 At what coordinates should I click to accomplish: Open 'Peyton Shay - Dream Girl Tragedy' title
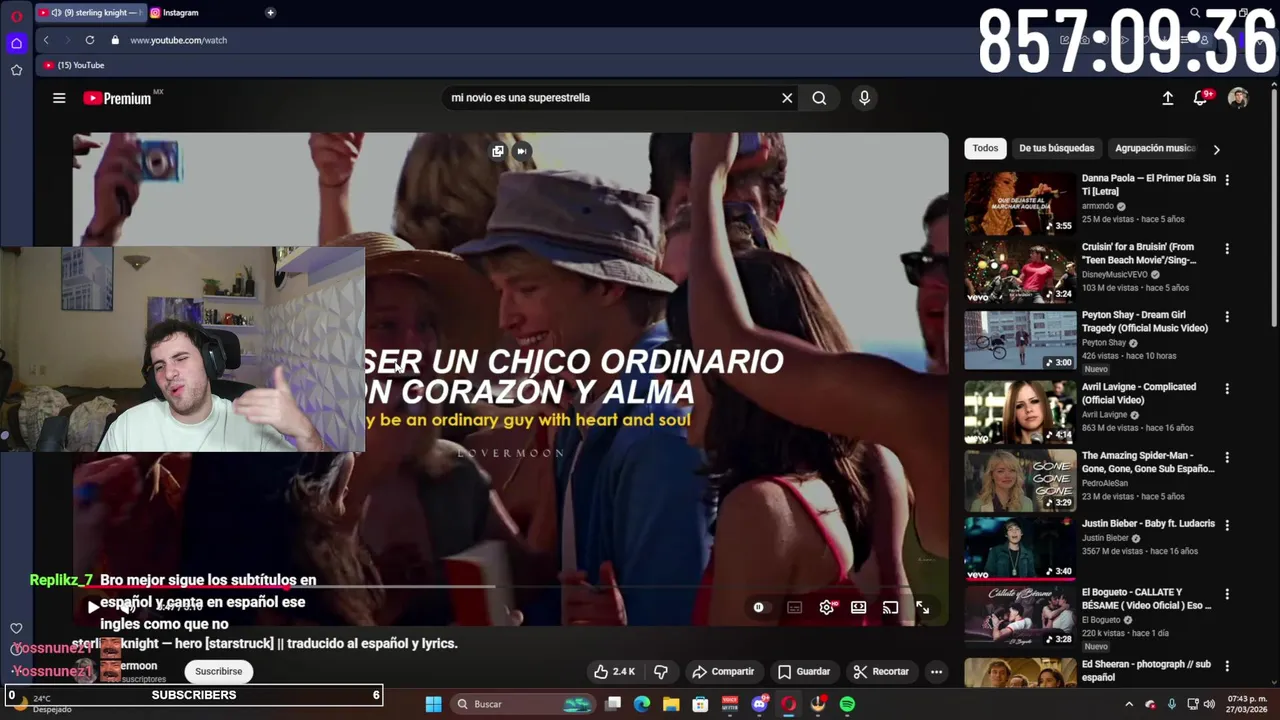pos(1145,321)
